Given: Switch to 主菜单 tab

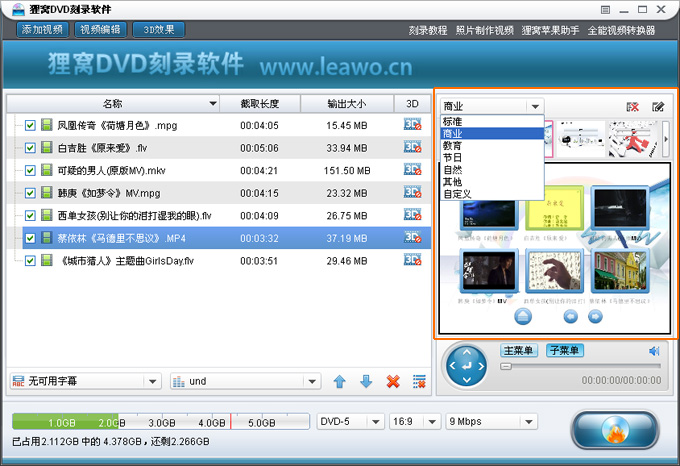Looking at the screenshot, I should 519,350.
